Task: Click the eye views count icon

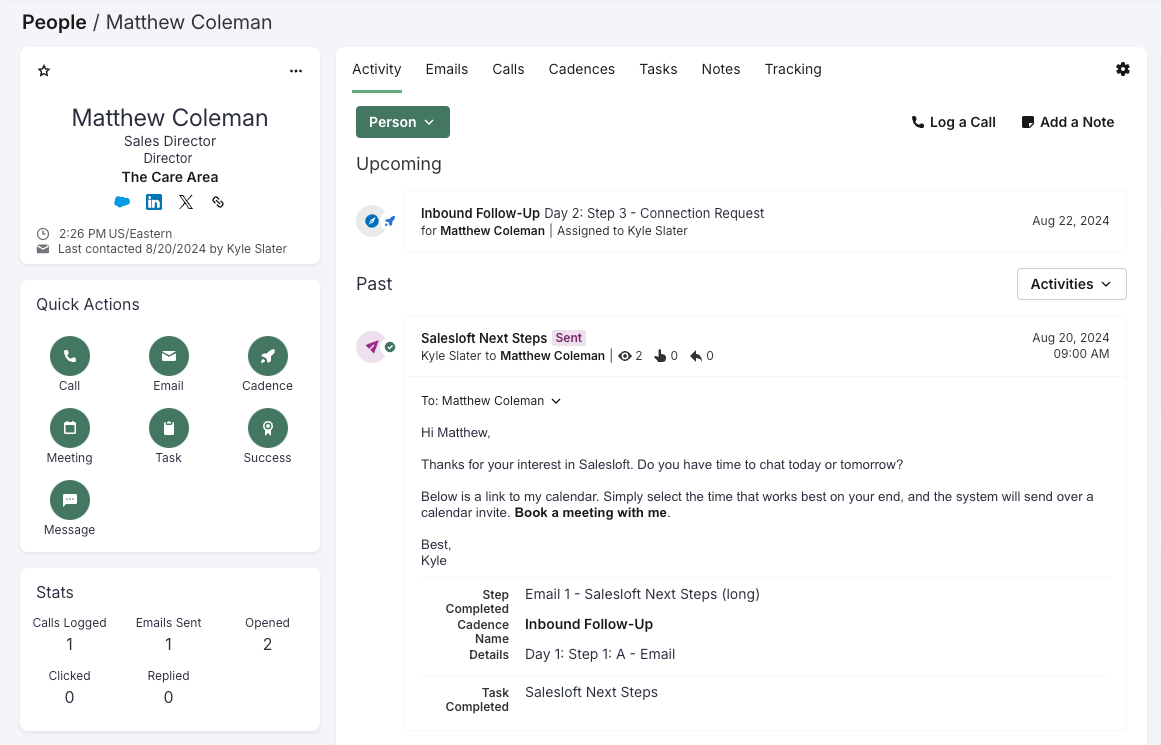Action: pos(625,356)
